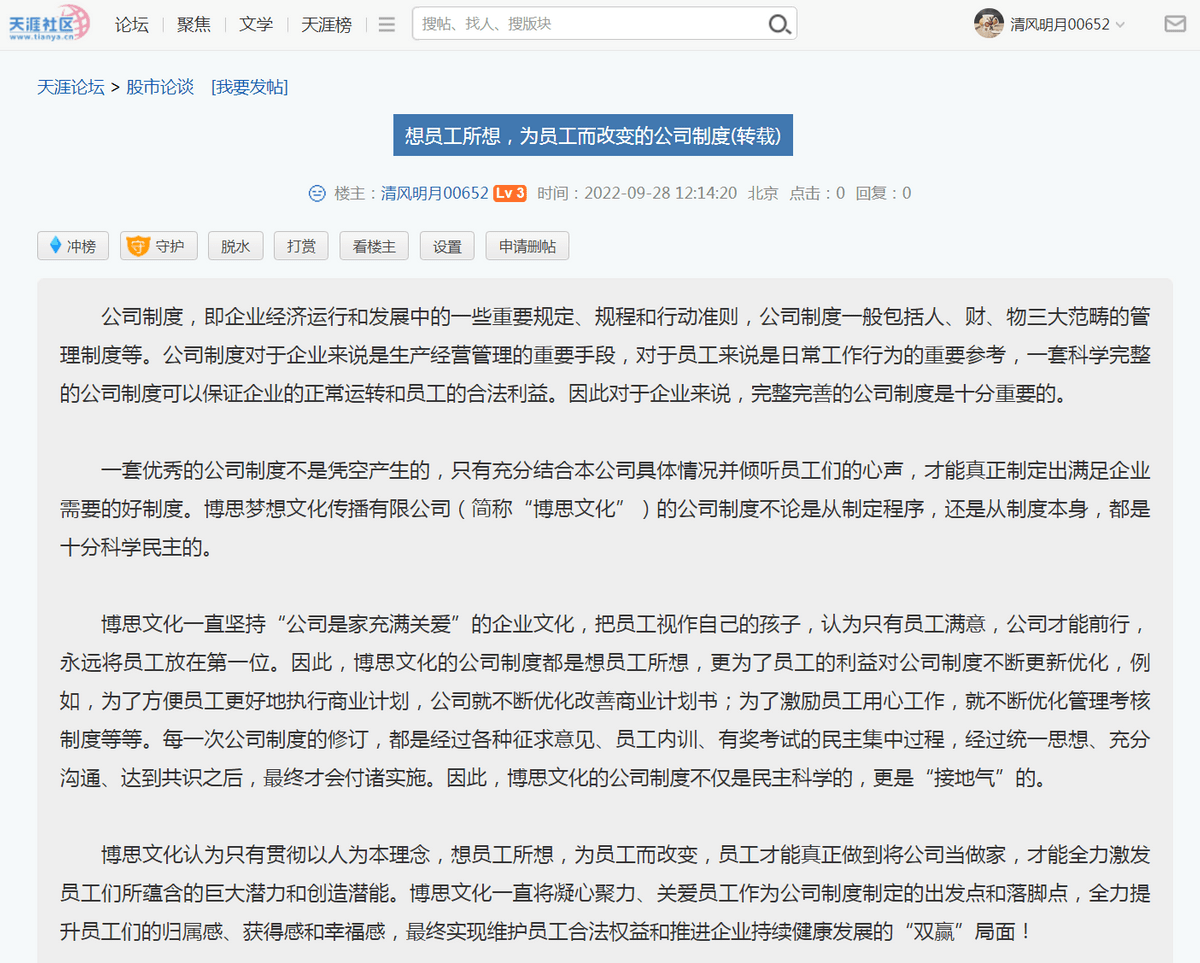
Task: Go to the 天涯榜 nav item
Action: tap(327, 24)
